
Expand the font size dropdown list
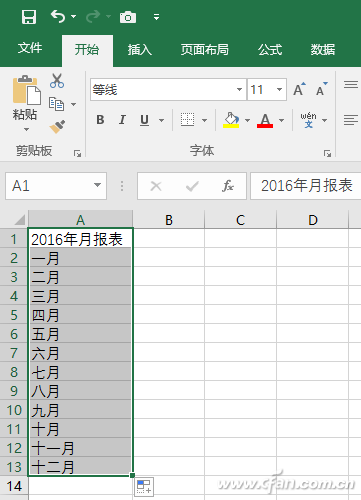280,89
